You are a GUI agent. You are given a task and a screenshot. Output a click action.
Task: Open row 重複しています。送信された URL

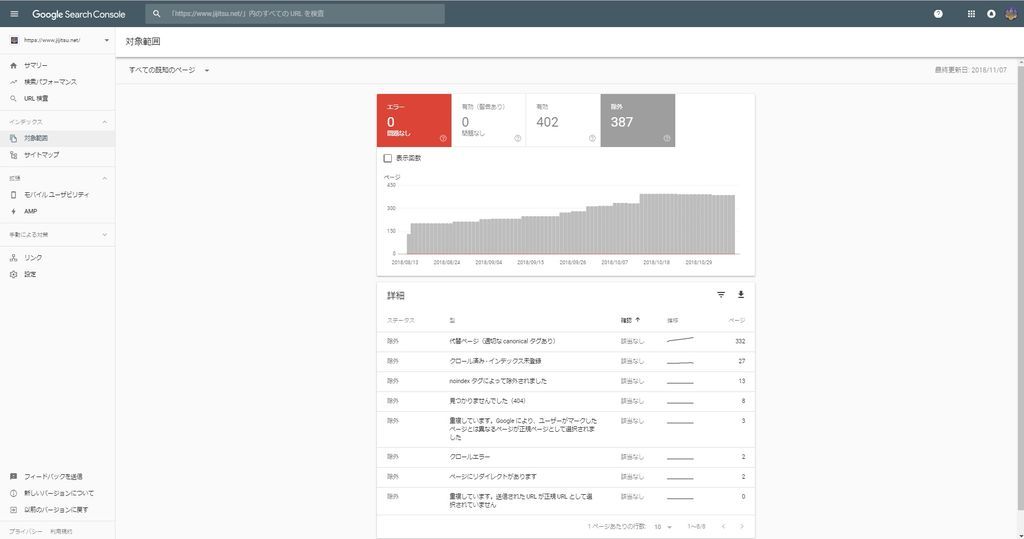click(x=566, y=501)
